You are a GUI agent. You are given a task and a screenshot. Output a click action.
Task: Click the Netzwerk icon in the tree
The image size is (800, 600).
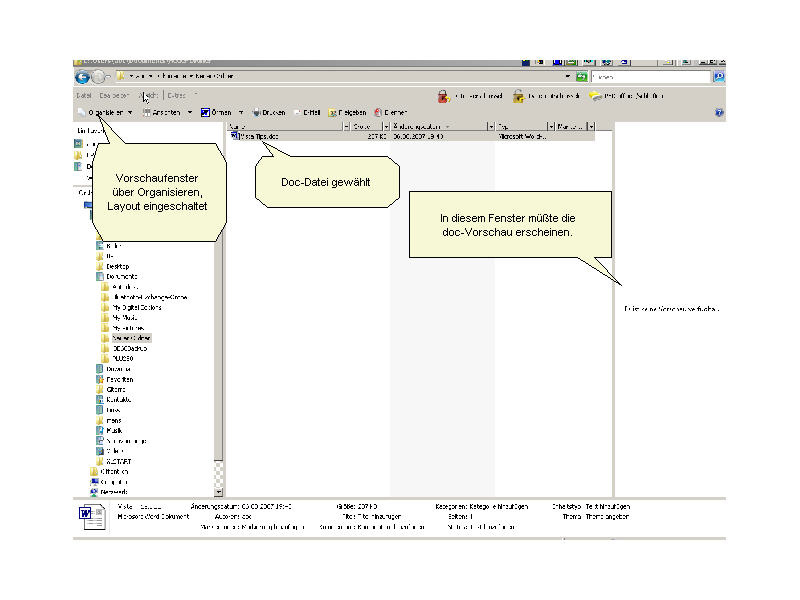94,492
